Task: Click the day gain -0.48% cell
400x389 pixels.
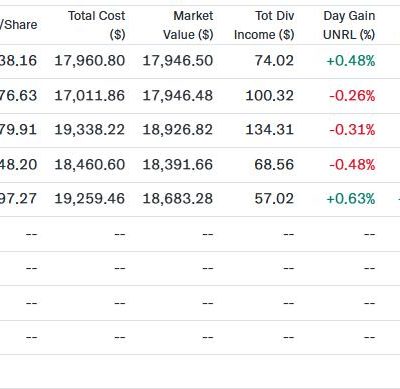Action: tap(352, 165)
